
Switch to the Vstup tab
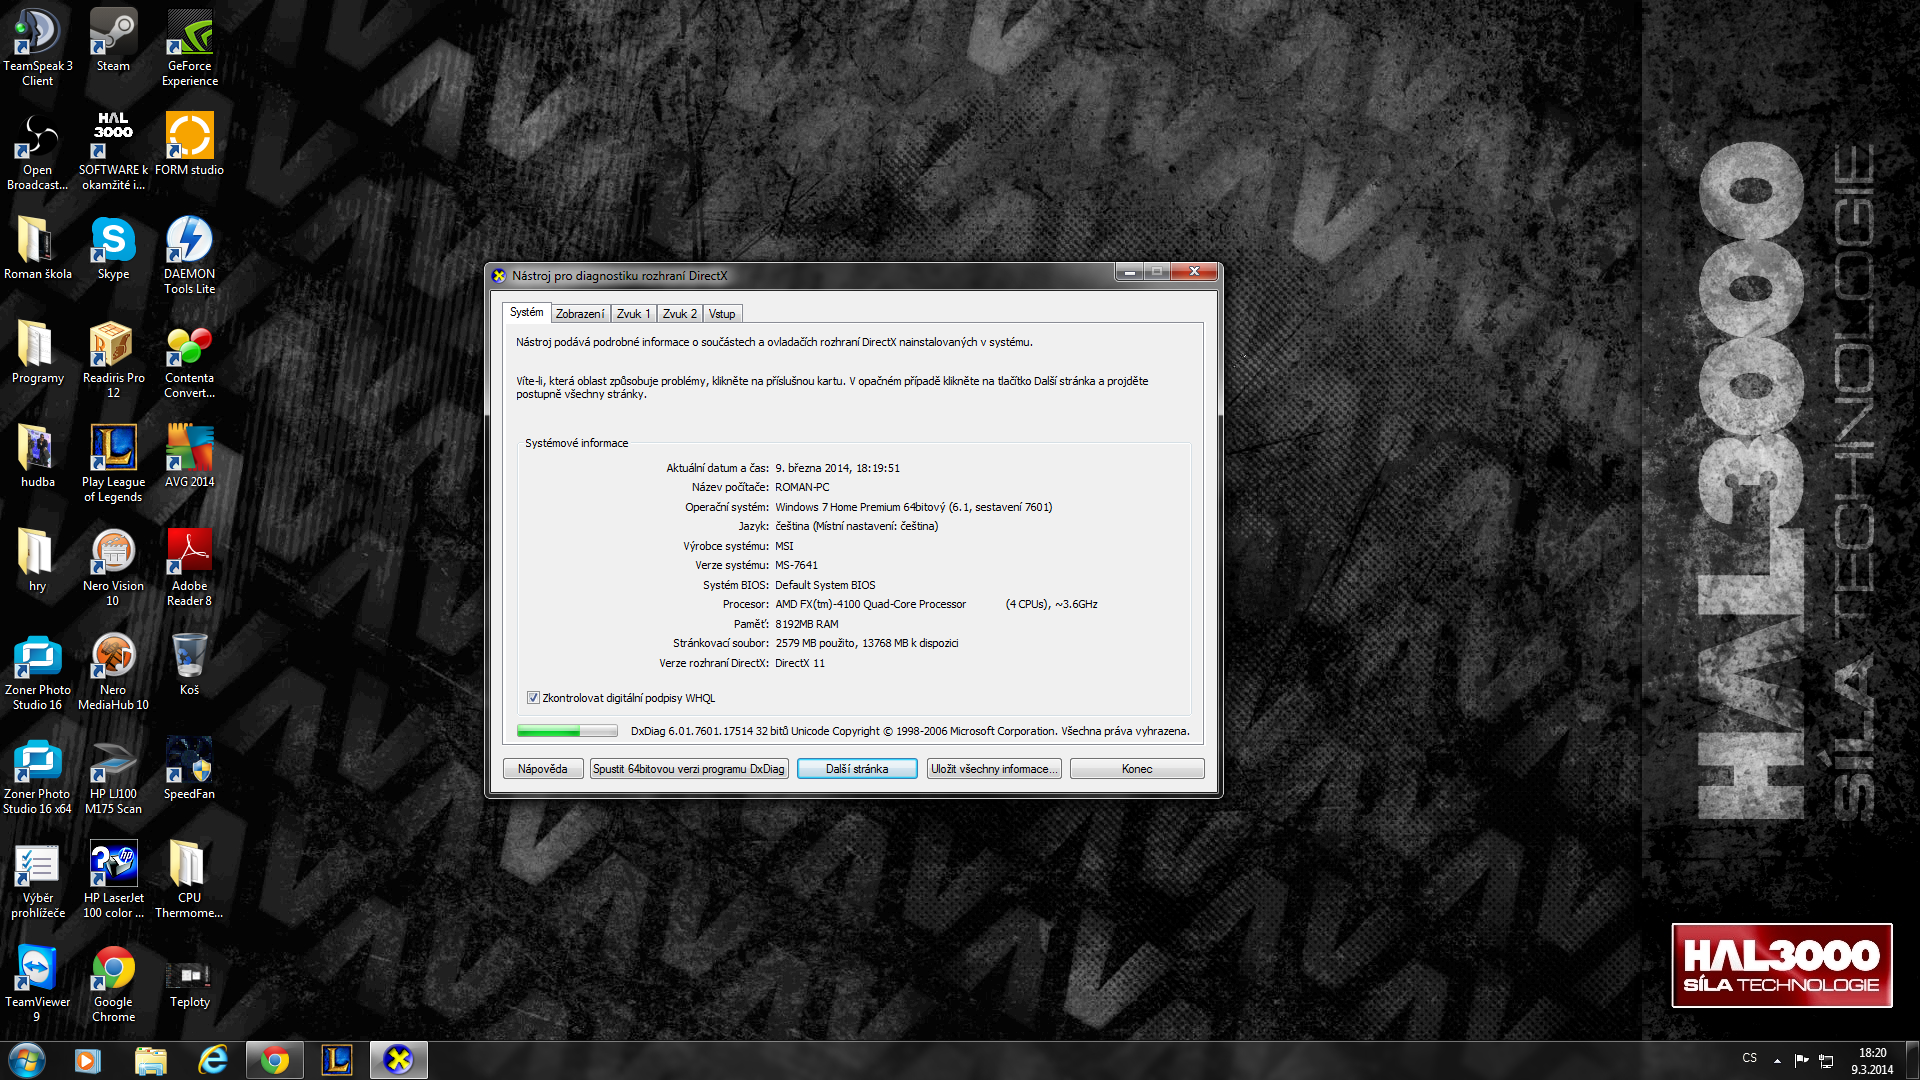[x=722, y=314]
